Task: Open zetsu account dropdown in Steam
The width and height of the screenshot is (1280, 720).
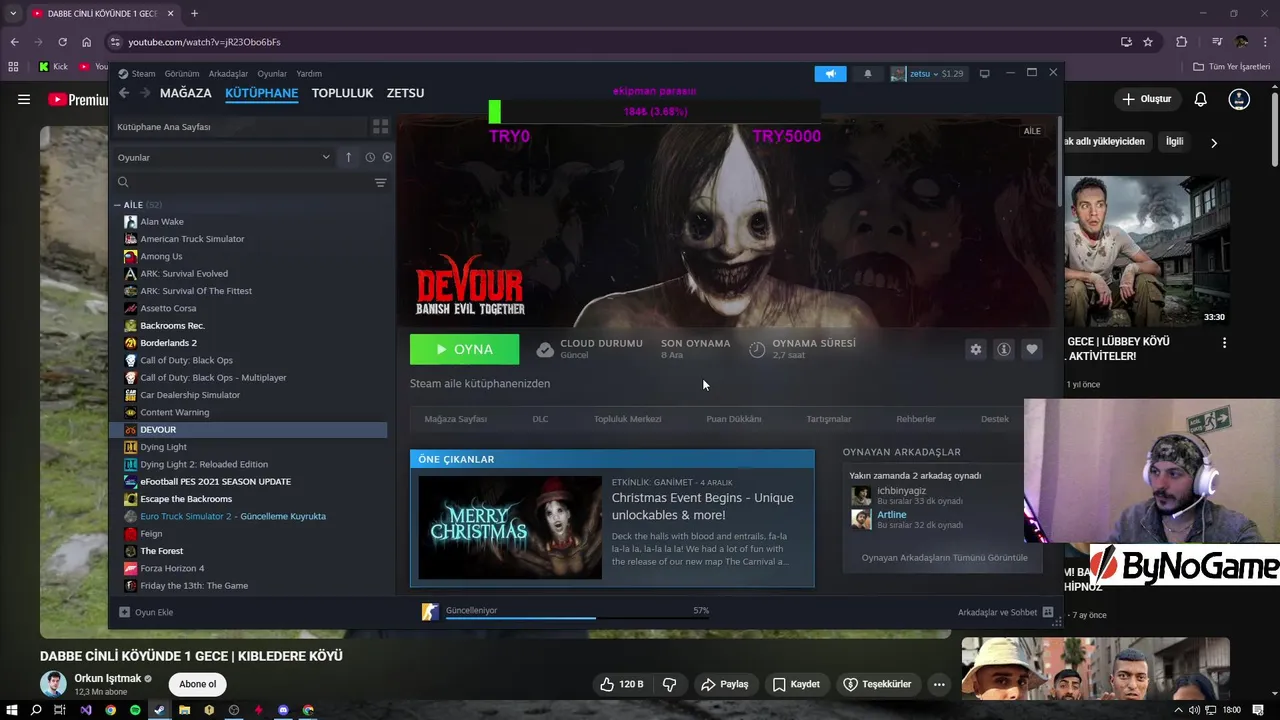Action: (x=927, y=74)
